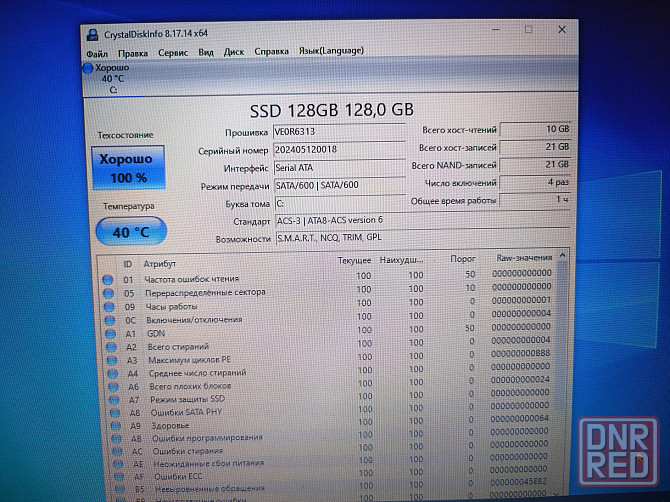Click status circle for AC Ошибки стирания
This screenshot has height=502, width=670.
[117, 451]
